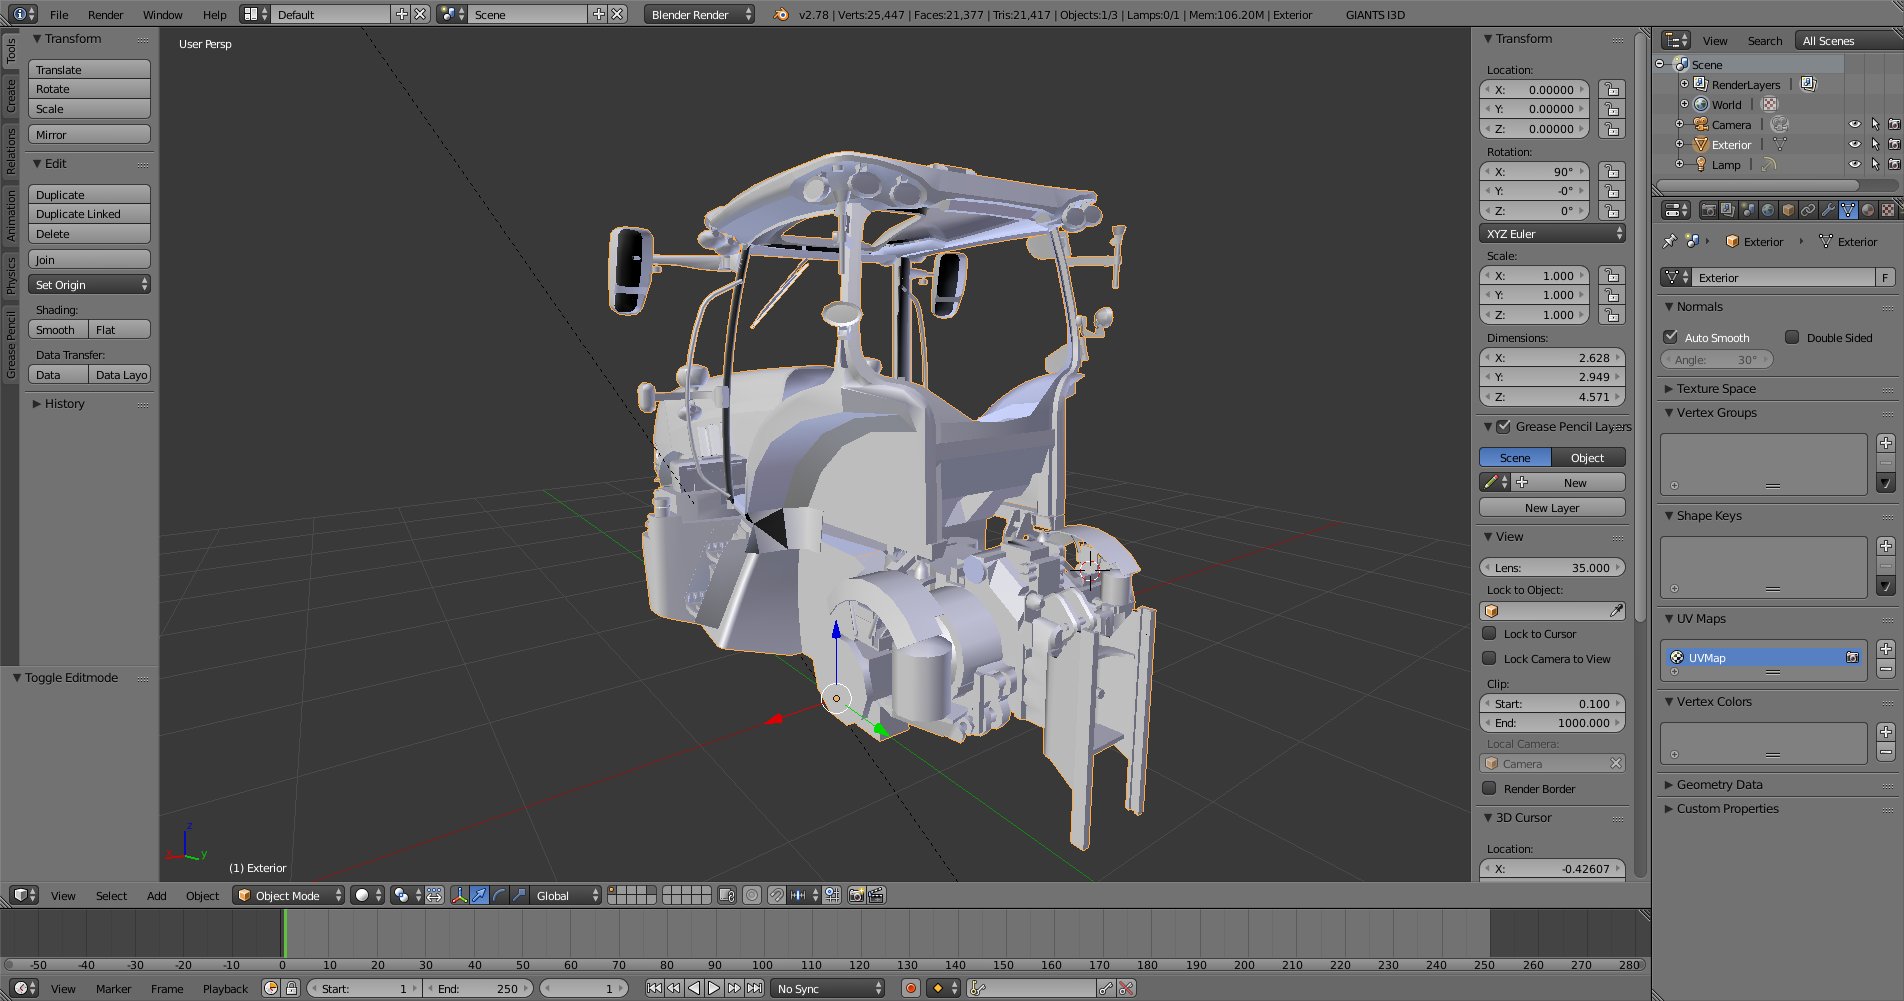
Task: Open the Render menu
Action: click(x=105, y=15)
